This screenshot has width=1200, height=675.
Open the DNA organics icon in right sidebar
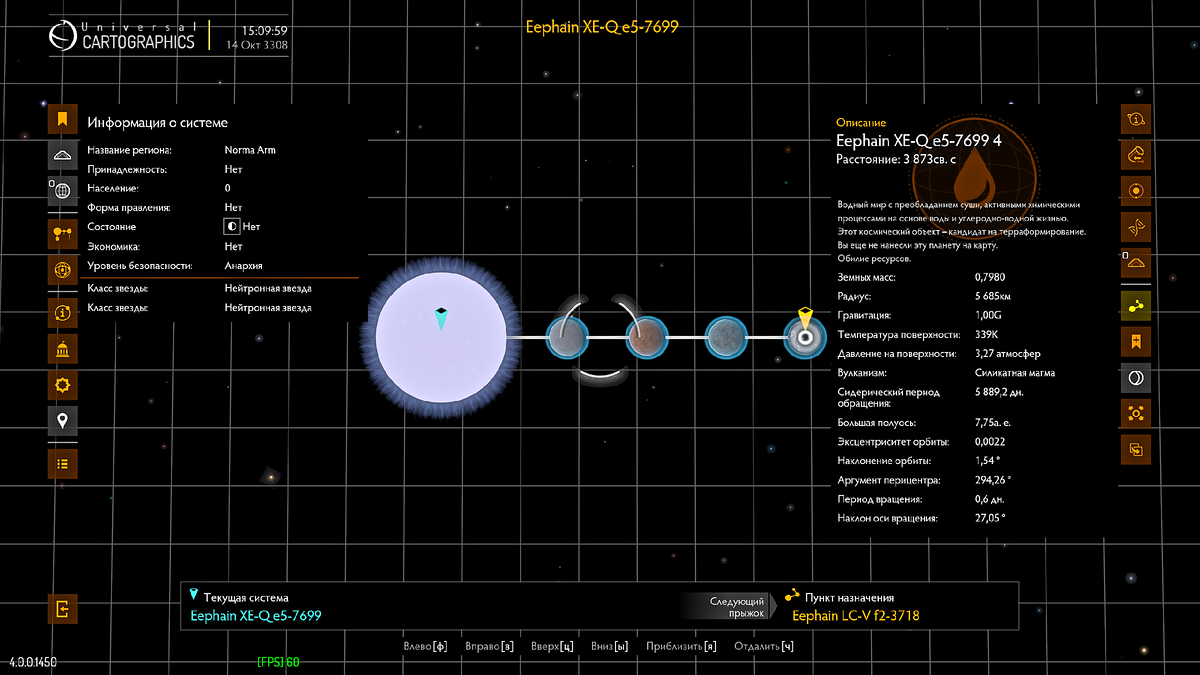tap(1136, 226)
